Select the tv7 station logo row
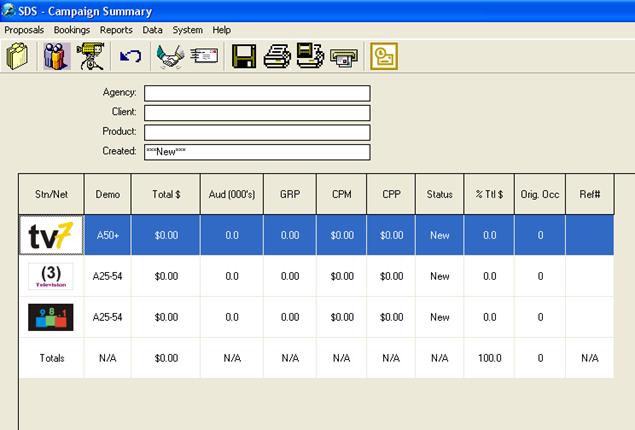 [x=50, y=235]
